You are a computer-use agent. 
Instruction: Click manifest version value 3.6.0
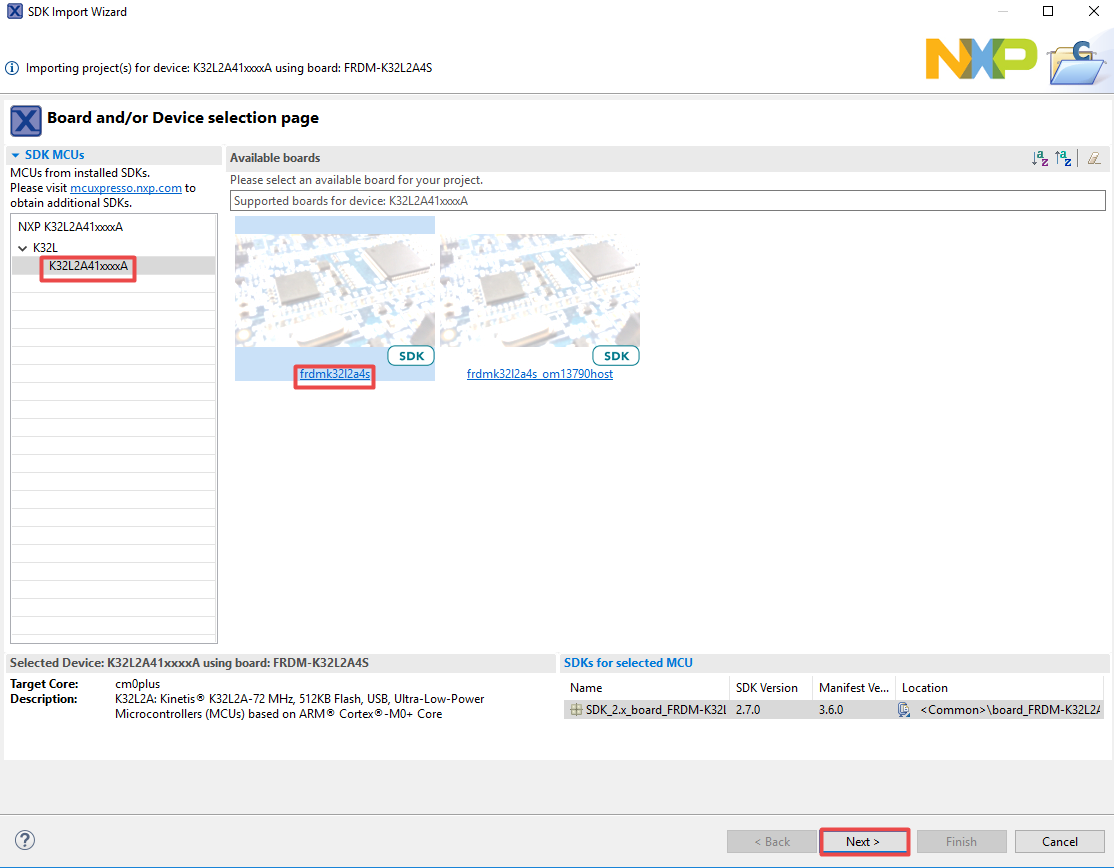pyautogui.click(x=831, y=710)
